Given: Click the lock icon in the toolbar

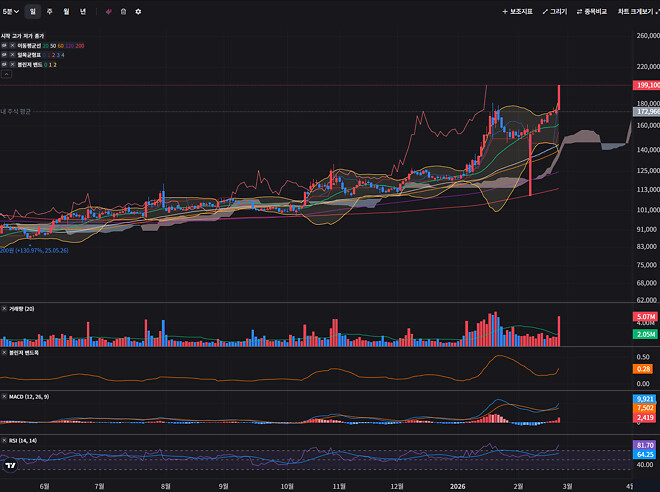Looking at the screenshot, I should point(123,12).
